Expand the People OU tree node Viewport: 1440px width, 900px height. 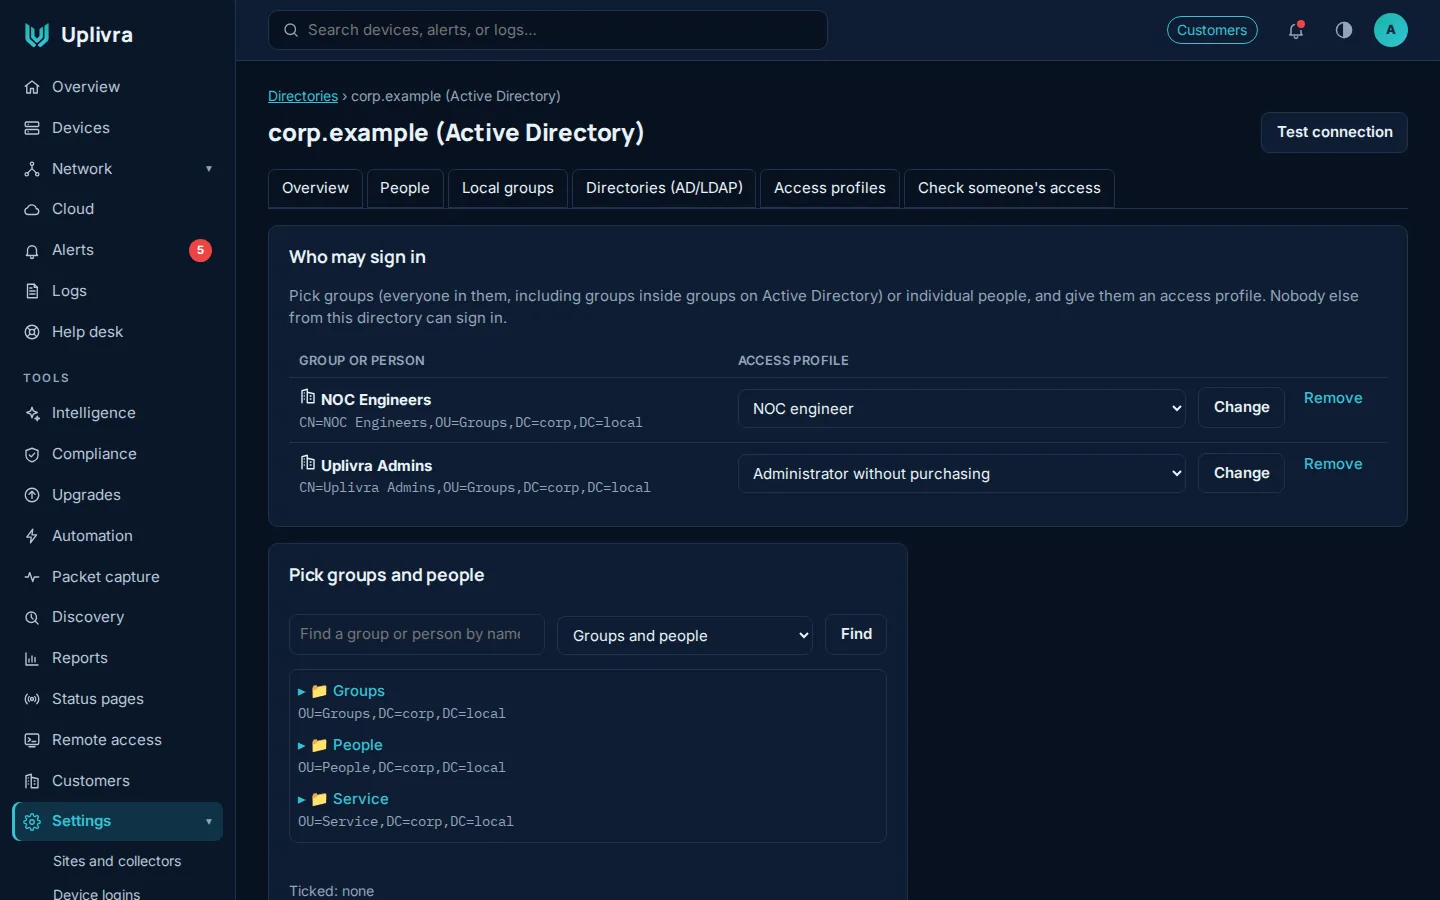point(301,746)
